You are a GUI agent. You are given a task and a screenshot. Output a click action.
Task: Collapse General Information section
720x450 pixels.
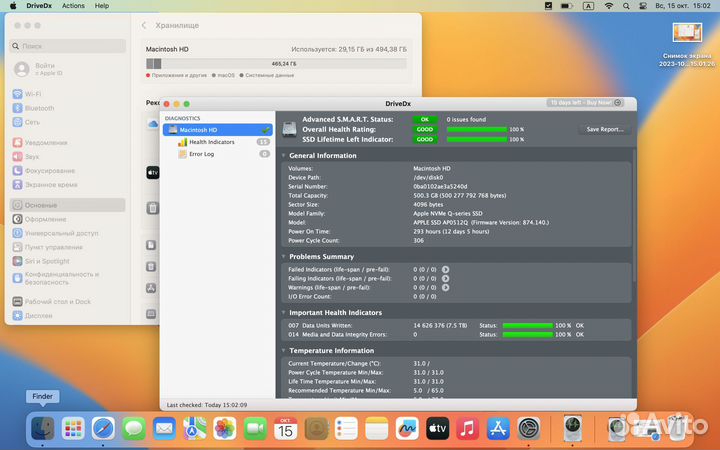point(284,155)
